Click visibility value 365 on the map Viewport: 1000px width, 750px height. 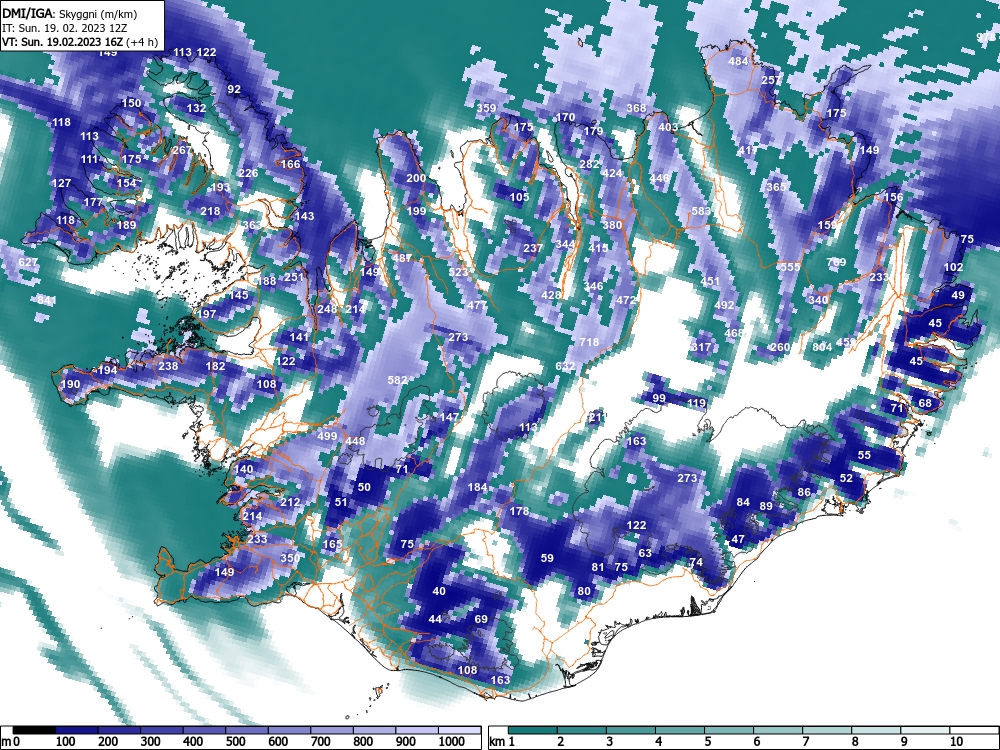(x=777, y=187)
